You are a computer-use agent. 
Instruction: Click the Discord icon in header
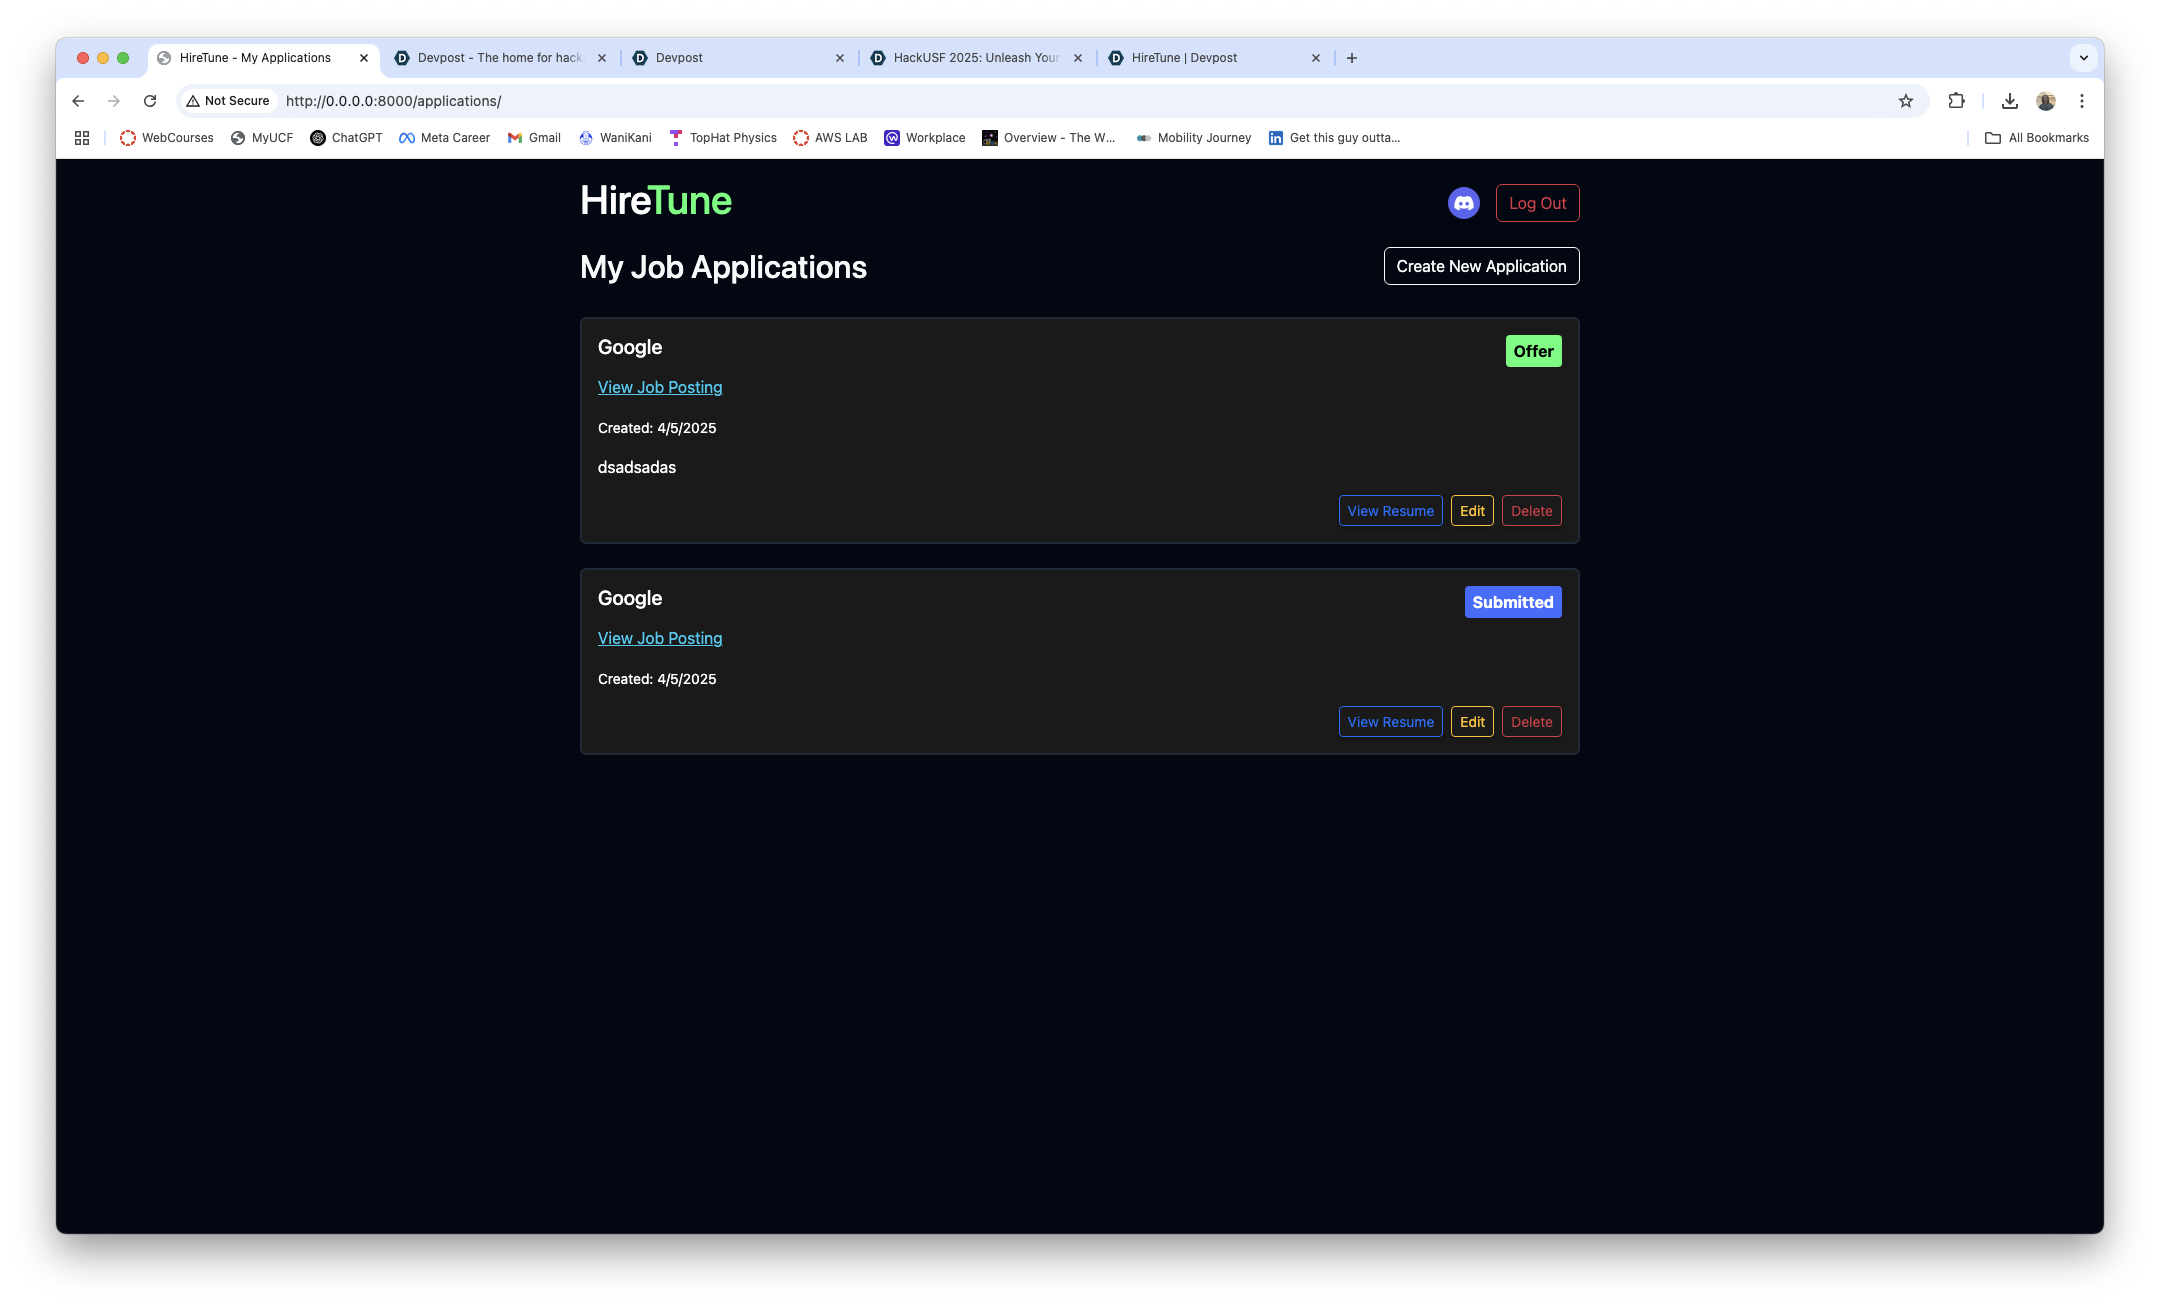click(1463, 203)
